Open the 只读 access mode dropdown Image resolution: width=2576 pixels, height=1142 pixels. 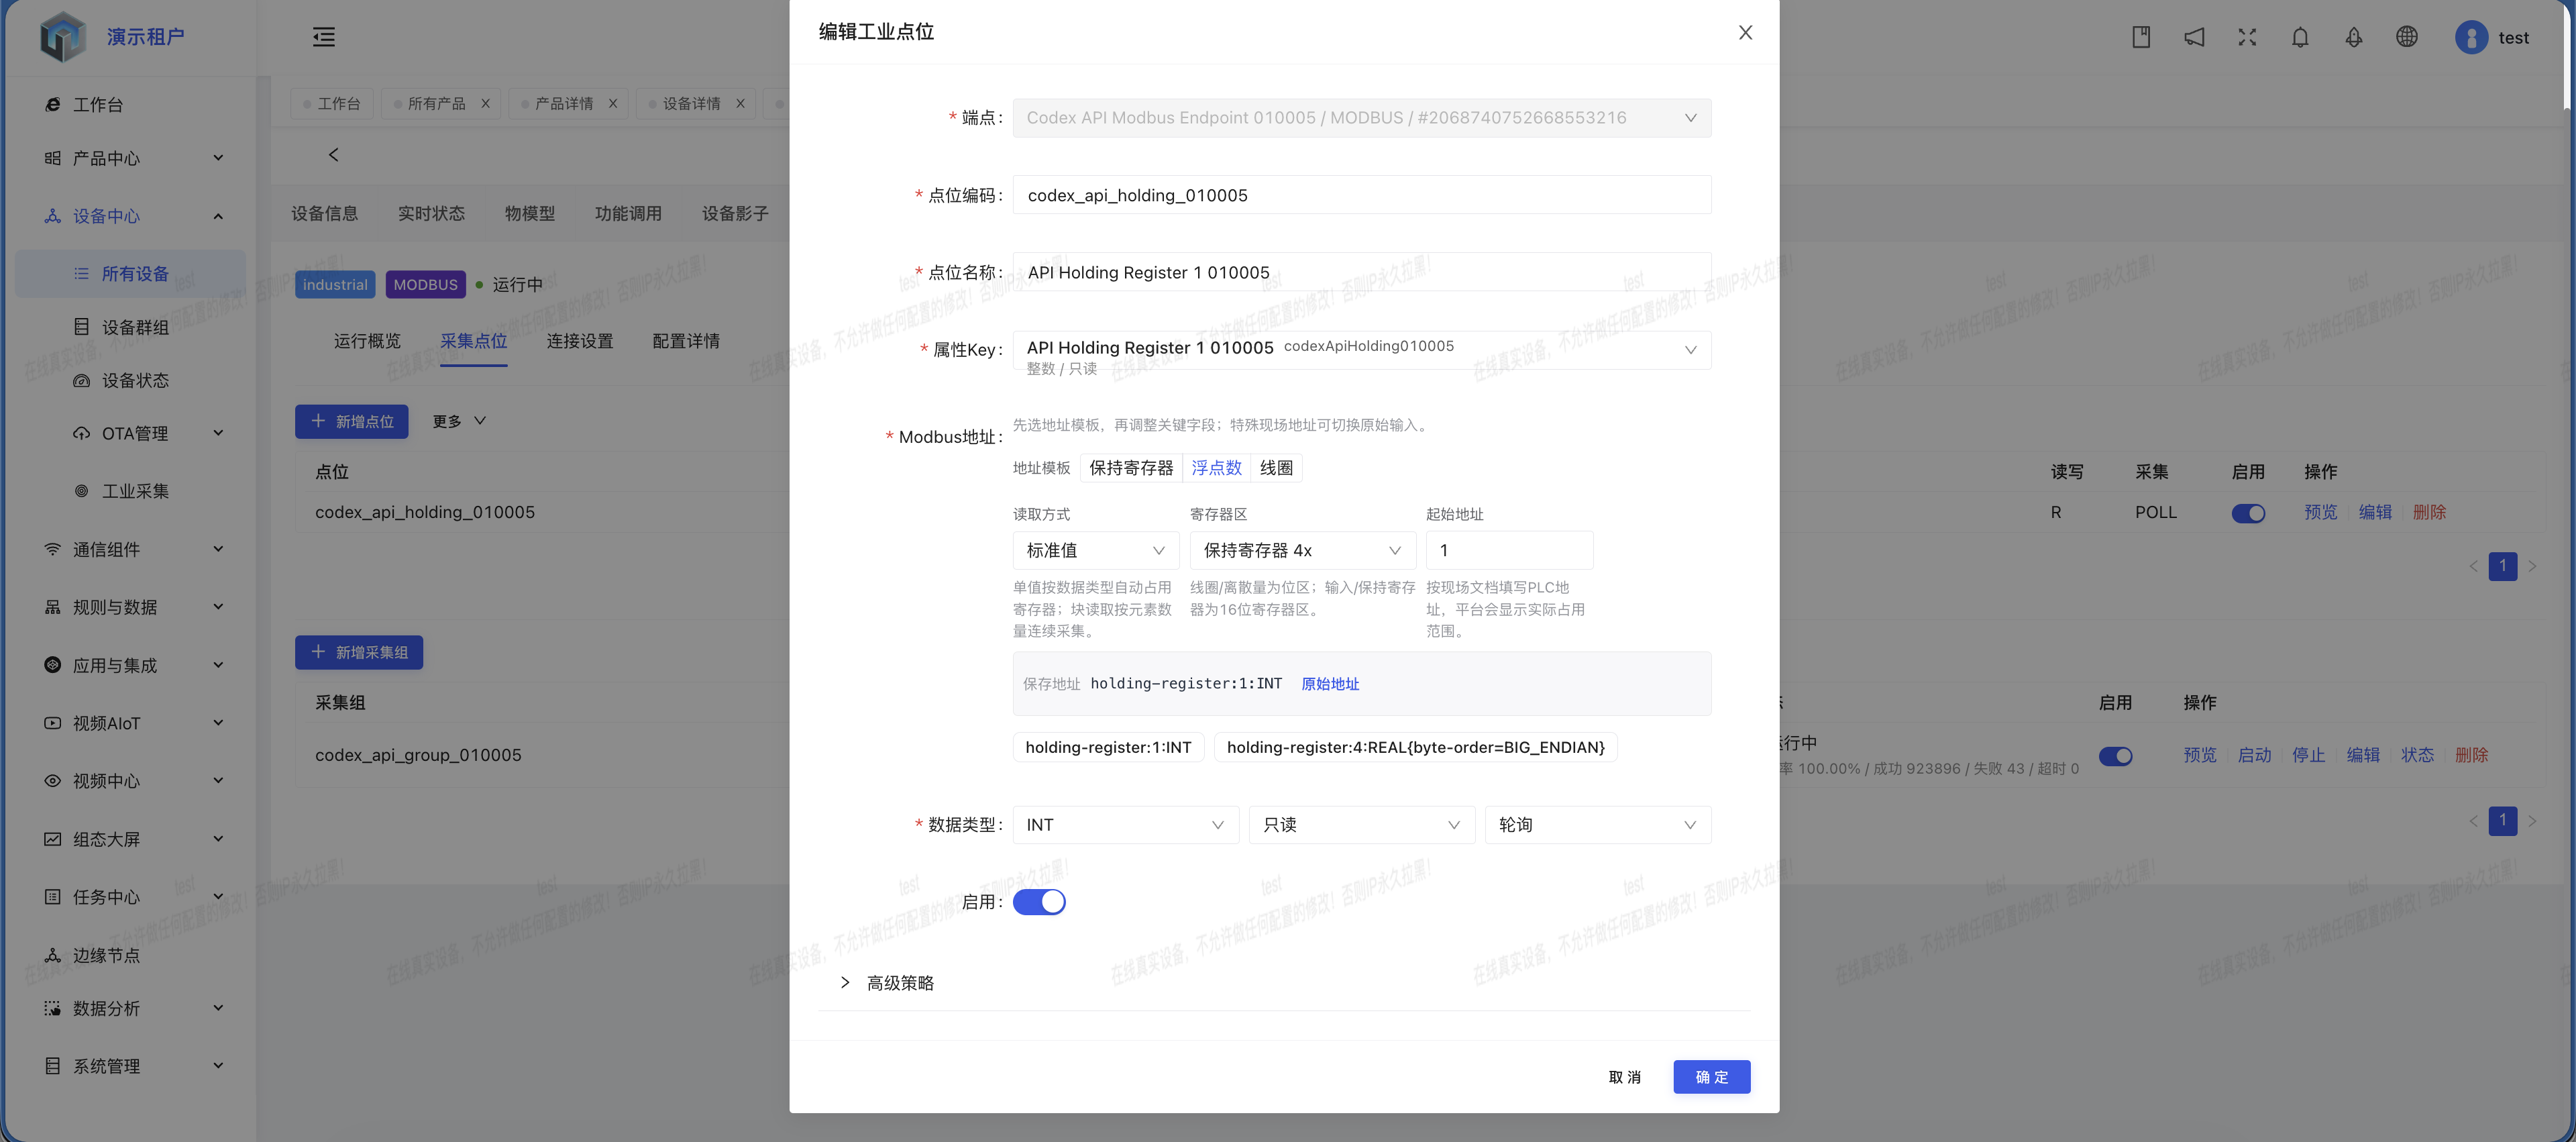pos(1361,825)
